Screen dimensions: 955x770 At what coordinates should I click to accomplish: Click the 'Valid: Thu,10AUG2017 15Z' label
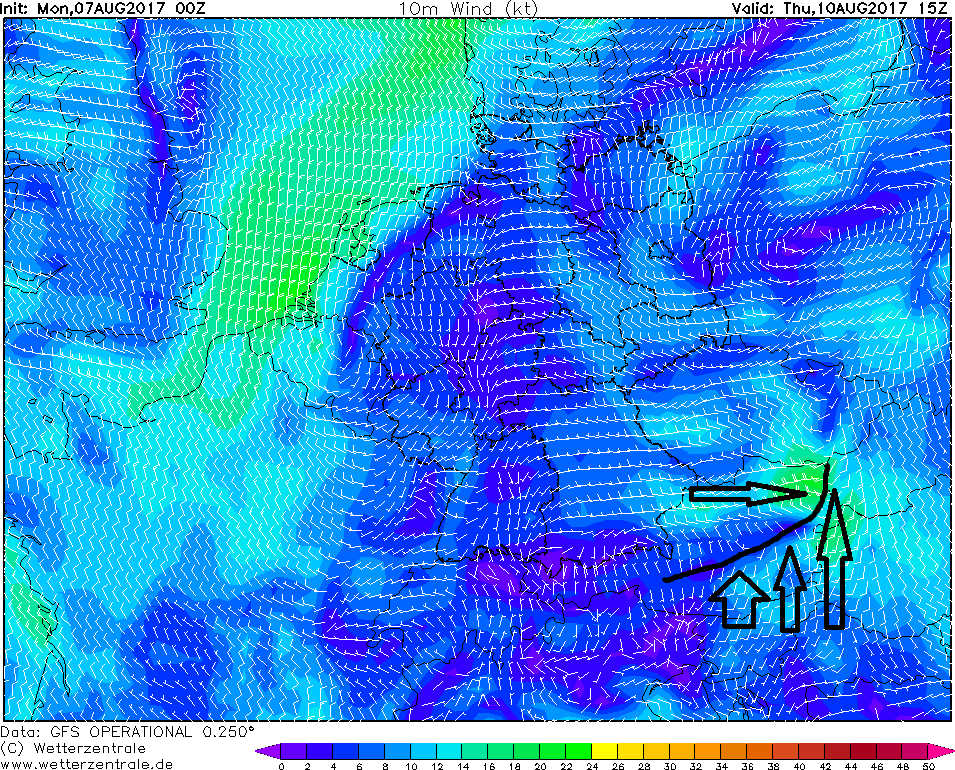pos(839,9)
